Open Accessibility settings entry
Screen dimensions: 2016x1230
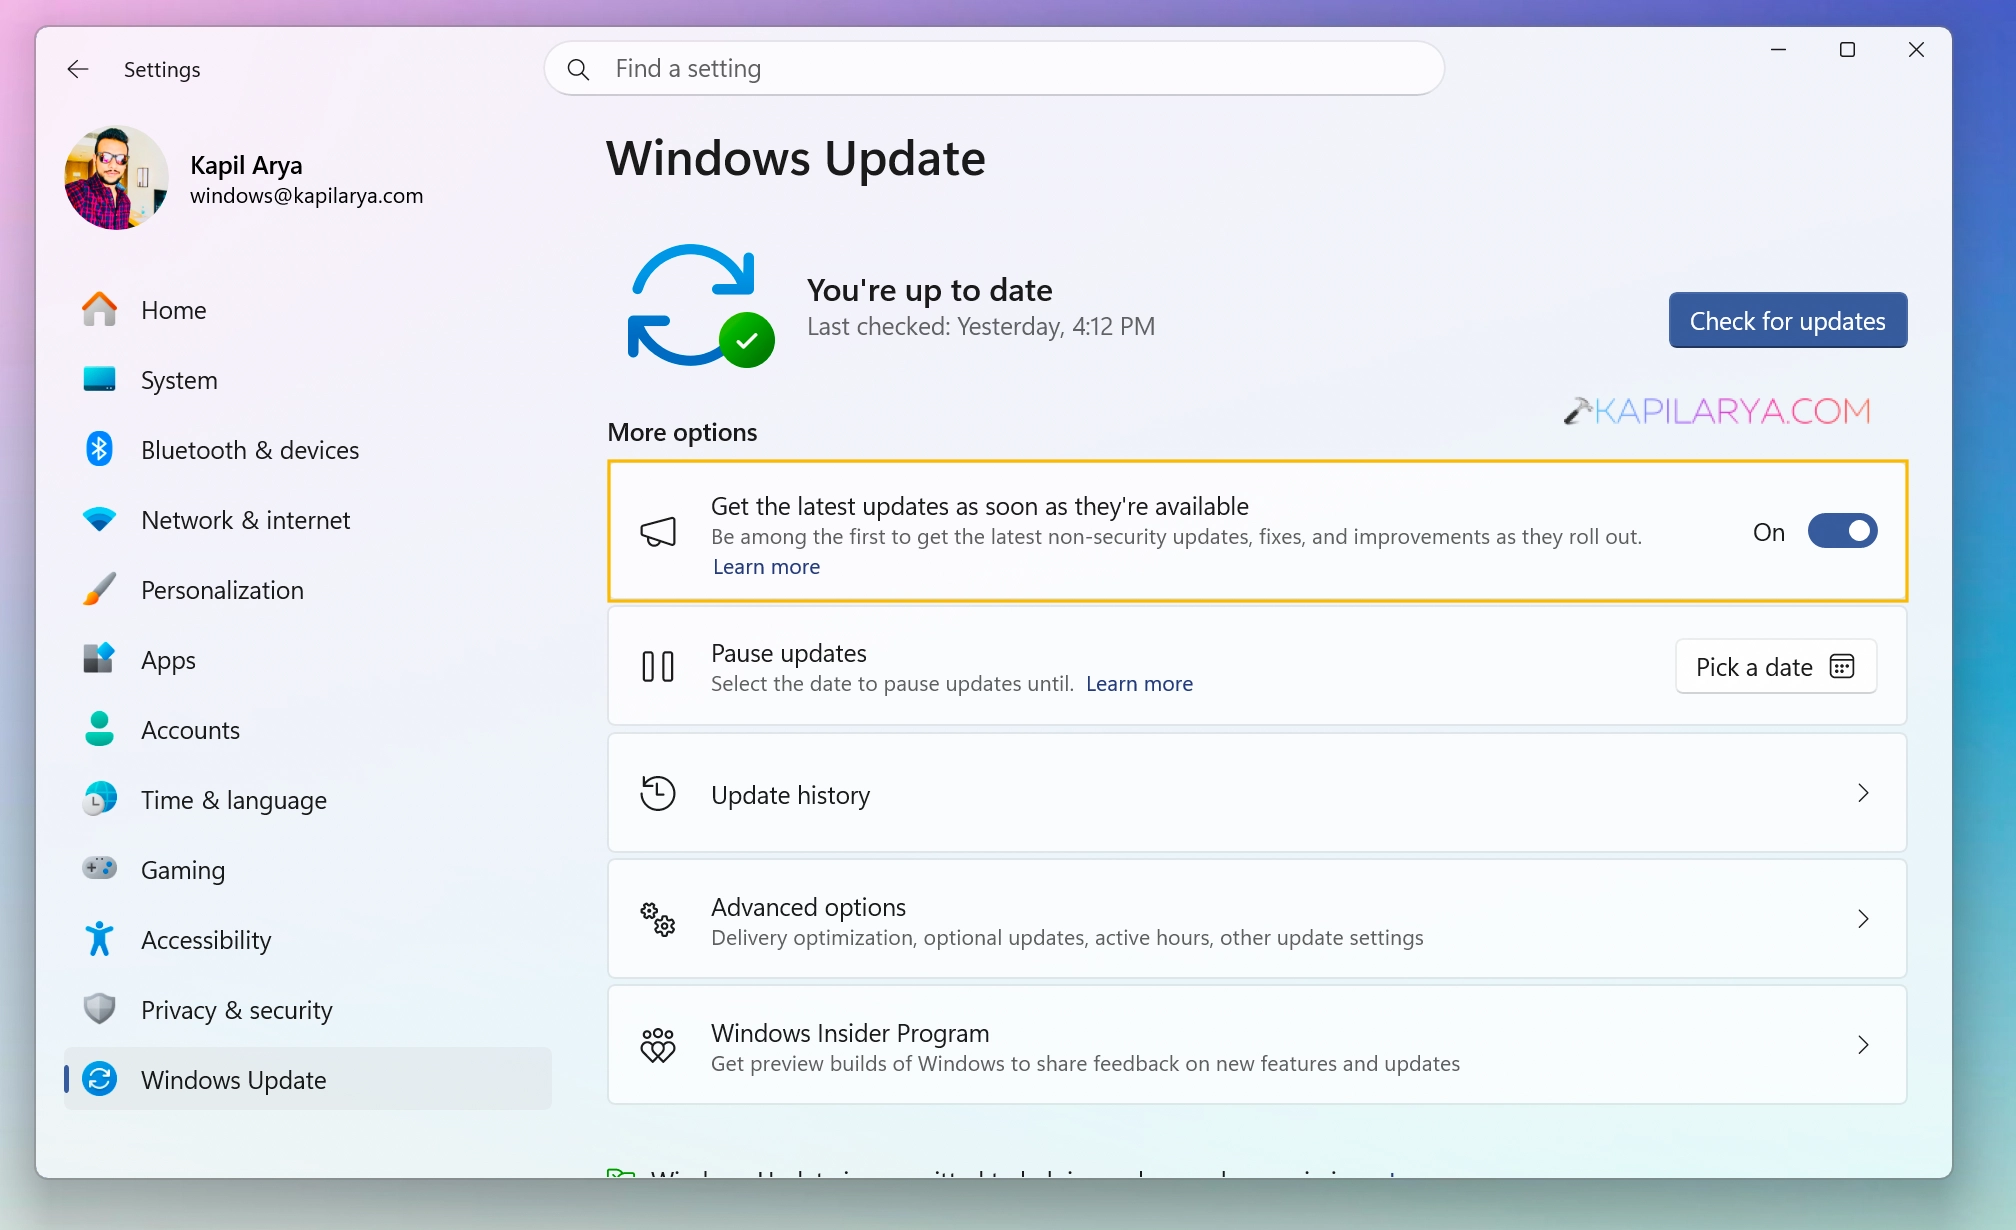tap(308, 940)
